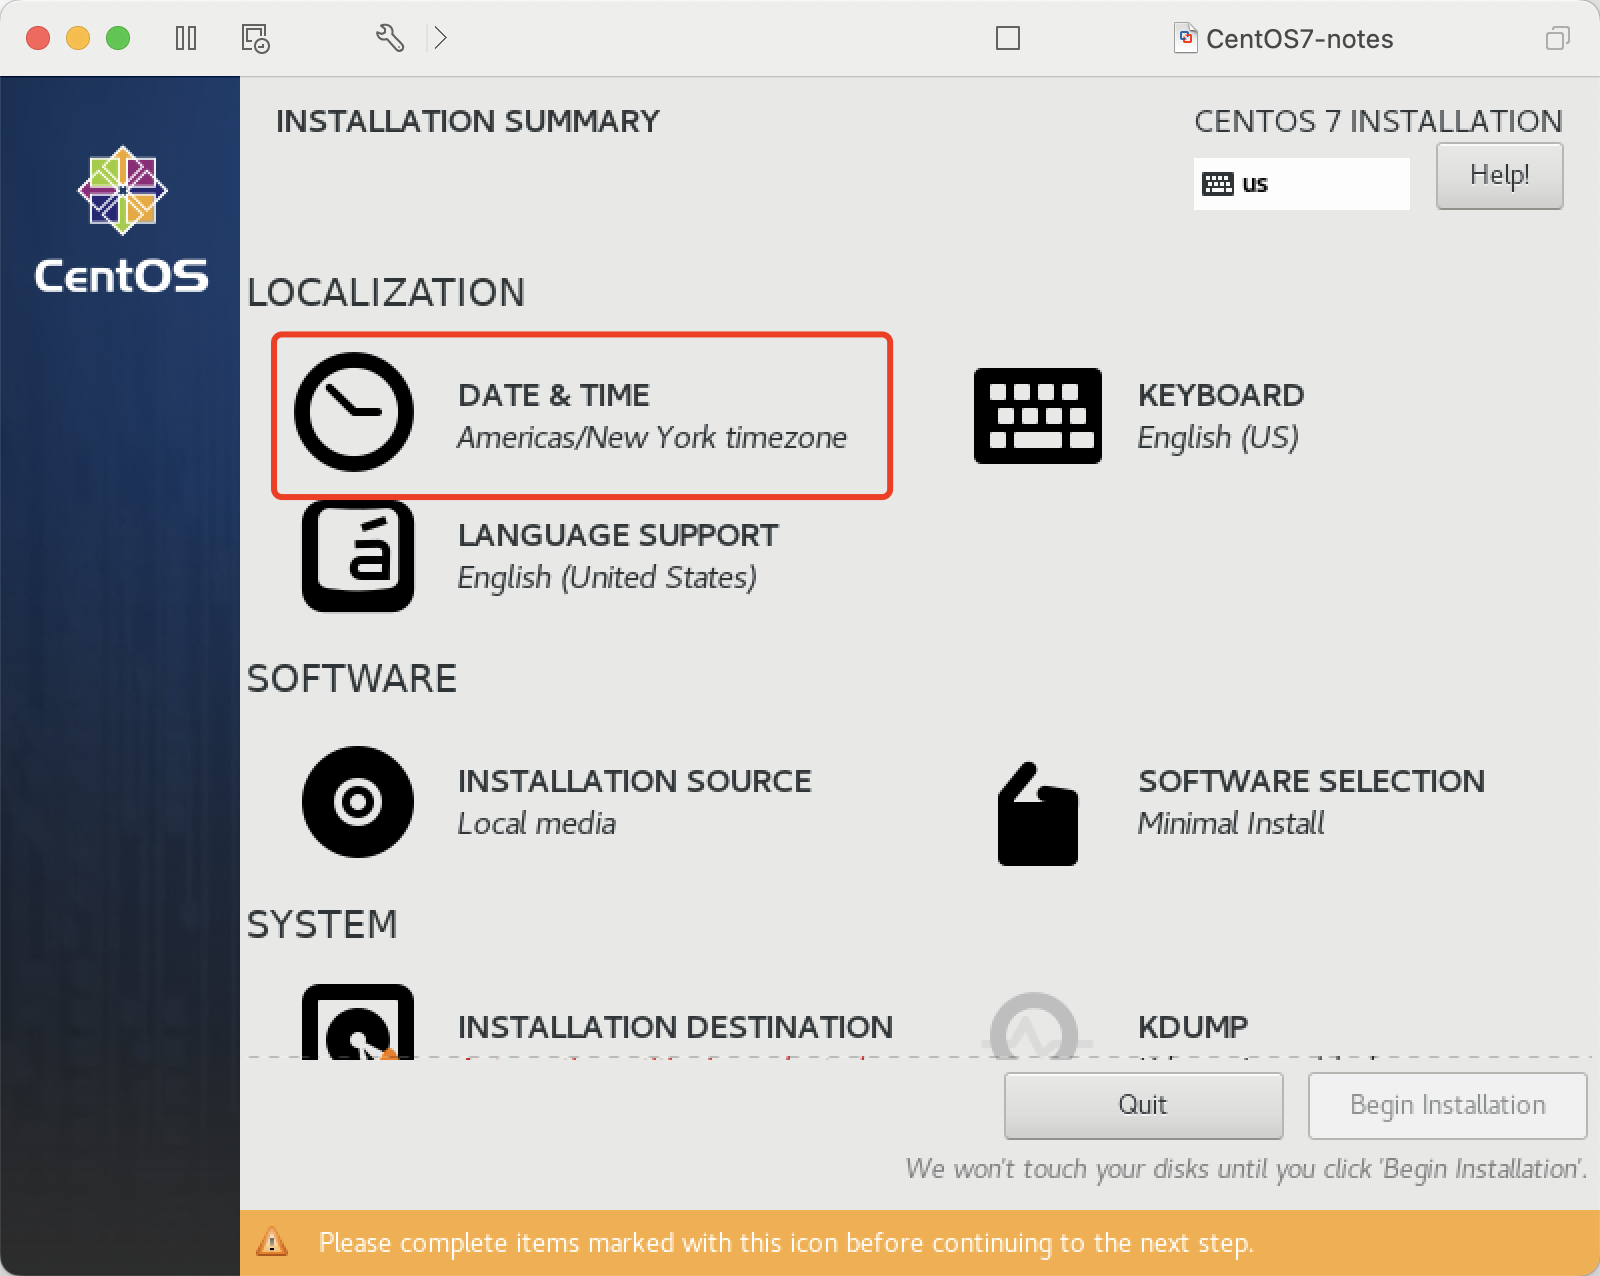
Task: Click the forward arrow next to wrench
Action: [x=440, y=38]
